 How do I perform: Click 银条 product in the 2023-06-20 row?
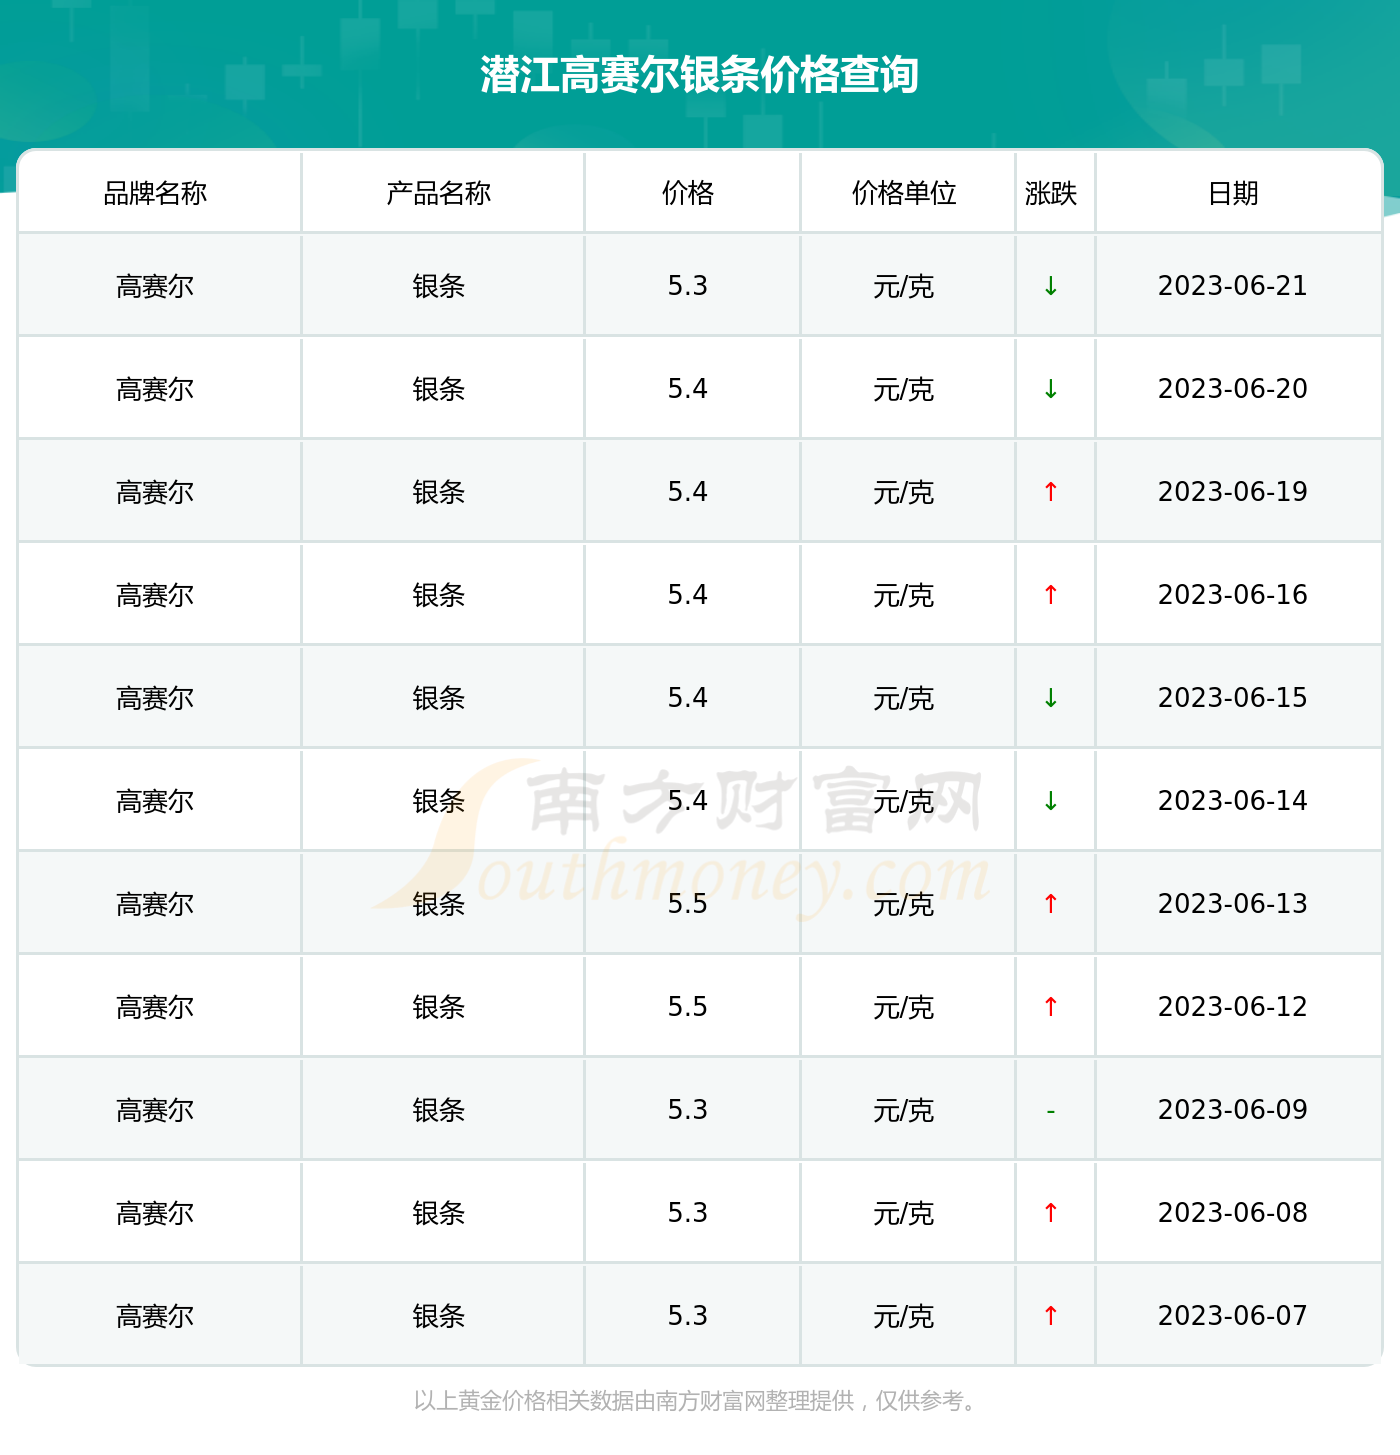tap(439, 390)
